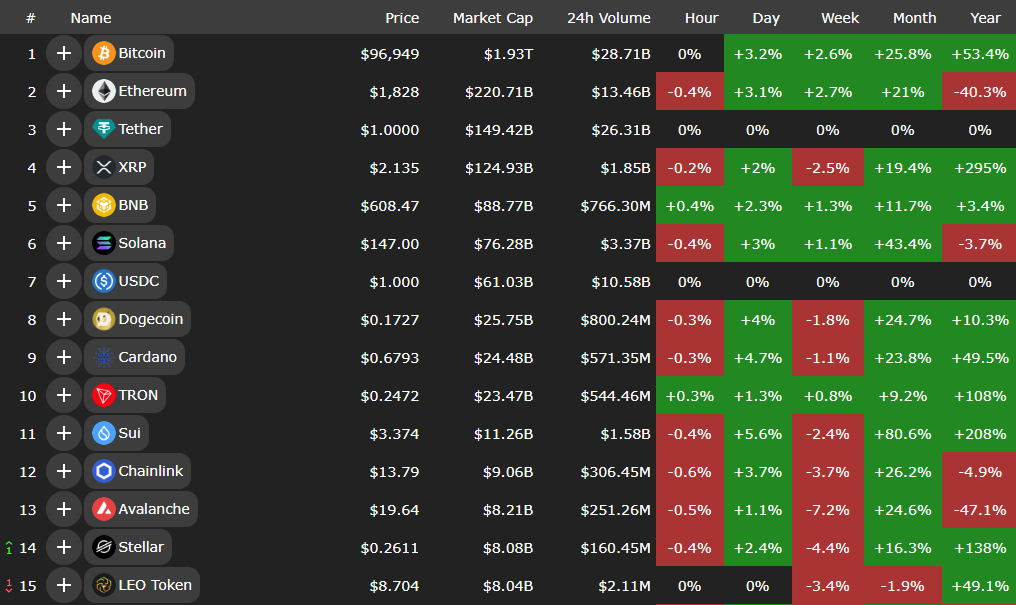Click the Tether logo icon
Screen dimensions: 1016x605
103,129
